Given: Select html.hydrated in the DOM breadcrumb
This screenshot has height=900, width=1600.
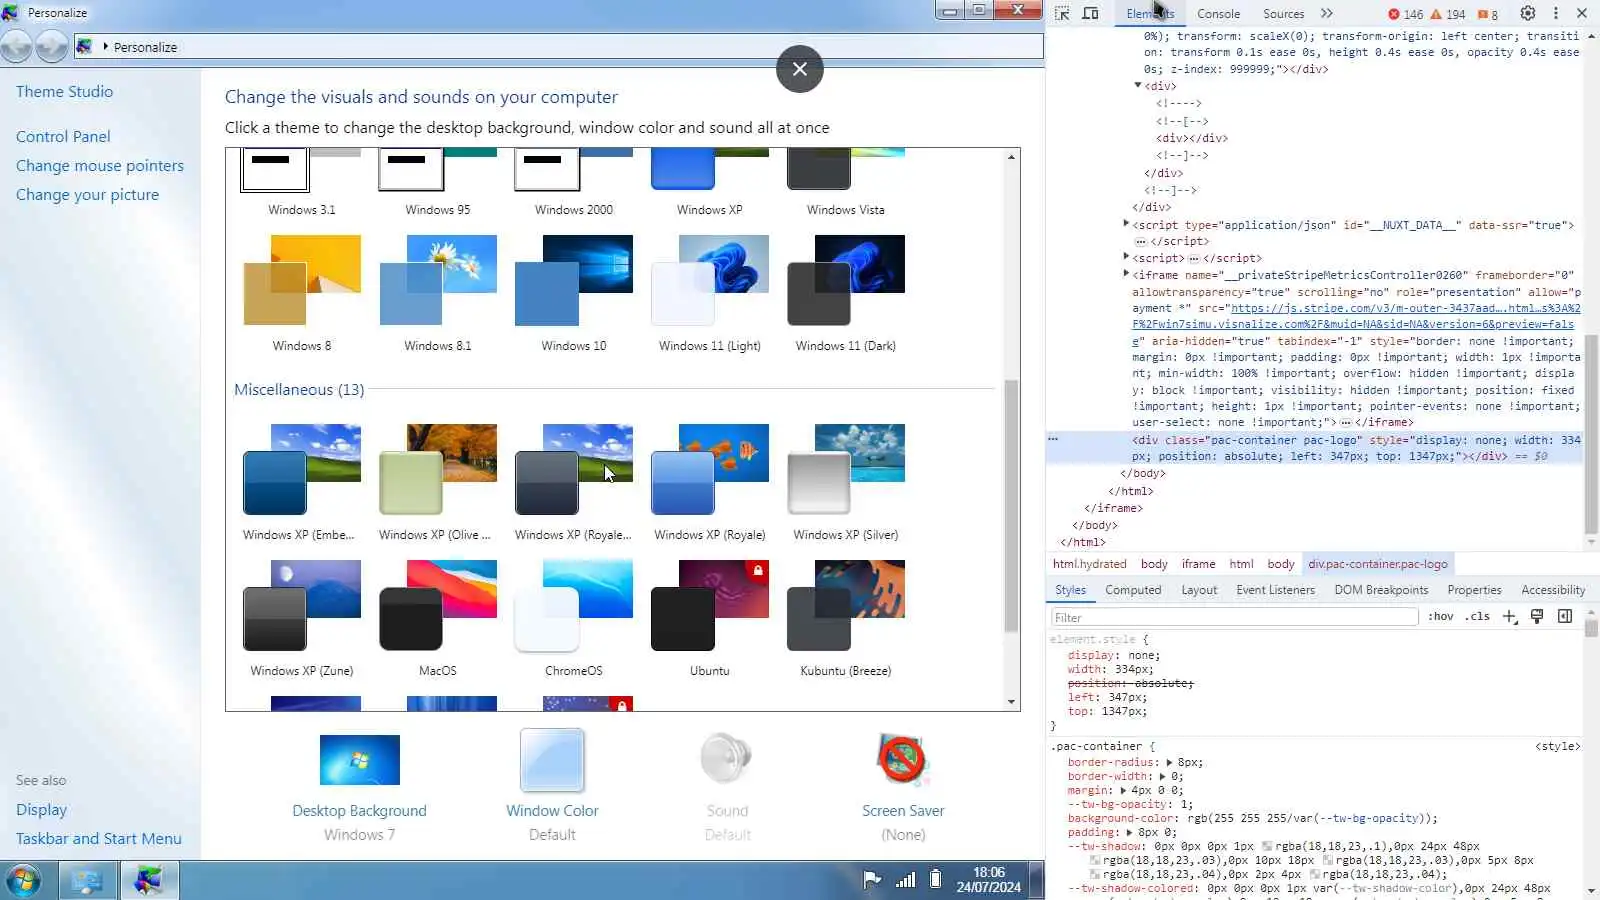Looking at the screenshot, I should pos(1089,564).
